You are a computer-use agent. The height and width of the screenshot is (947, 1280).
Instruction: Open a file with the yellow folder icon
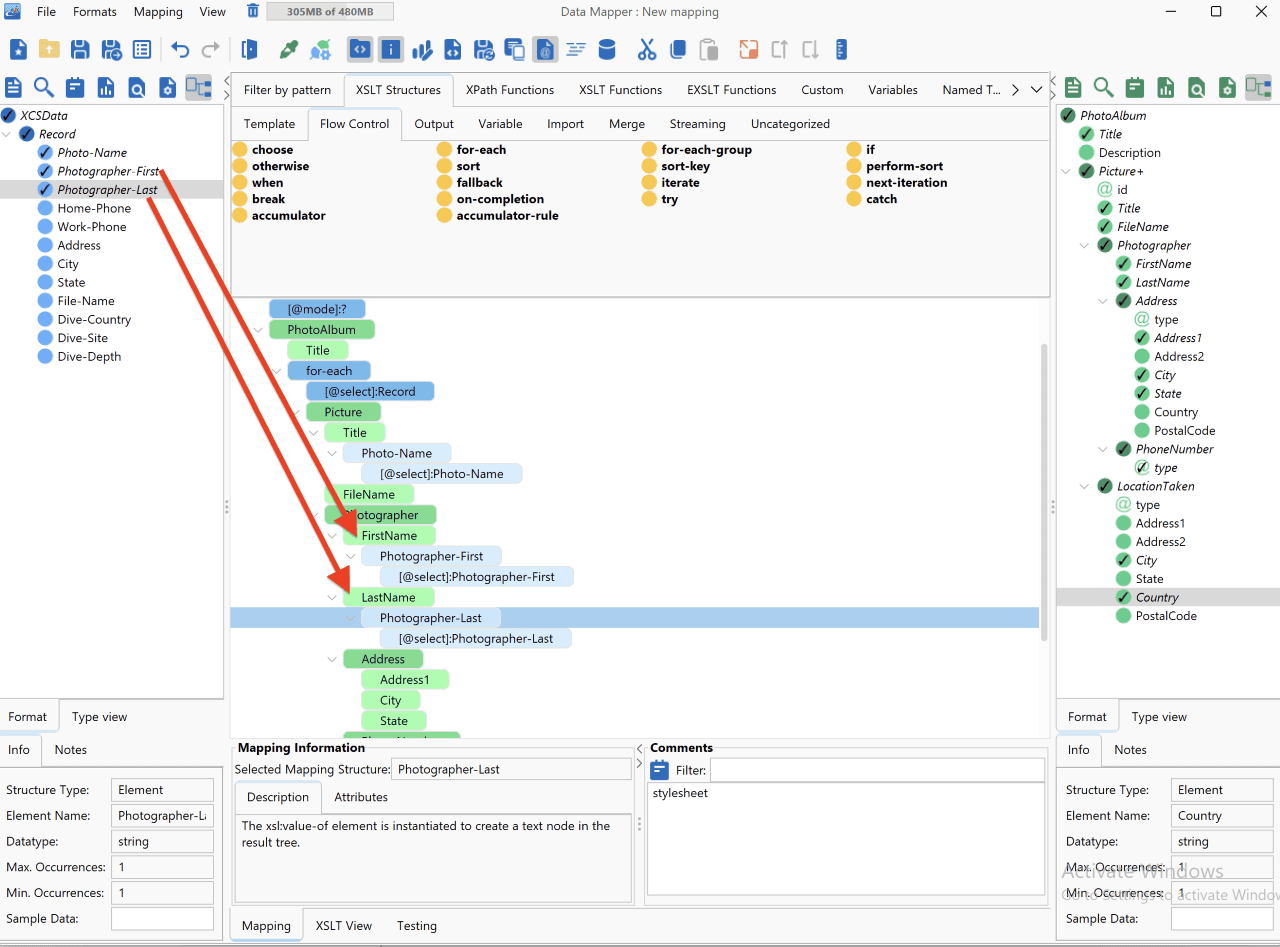(x=49, y=49)
